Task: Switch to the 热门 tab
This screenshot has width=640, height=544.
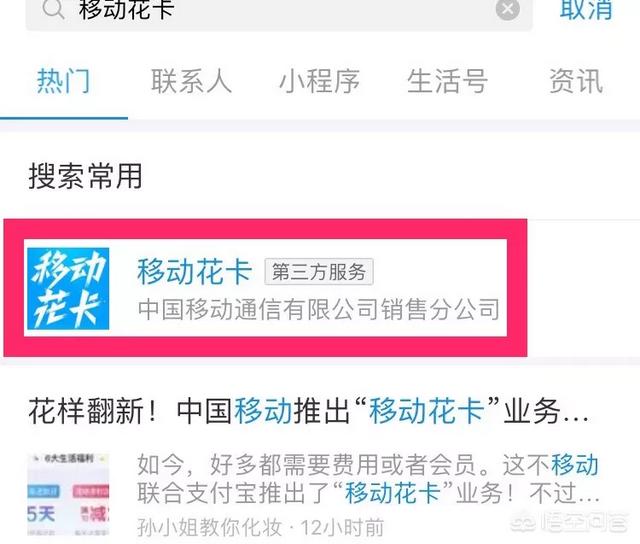Action: click(64, 81)
